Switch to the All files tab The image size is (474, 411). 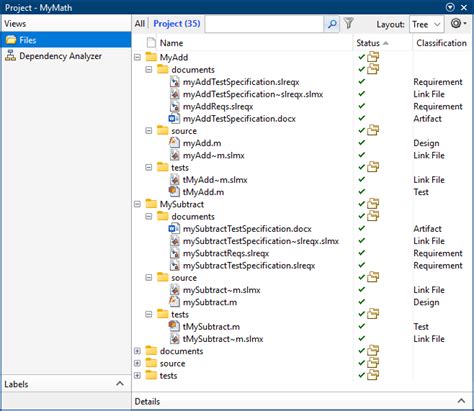coord(140,24)
